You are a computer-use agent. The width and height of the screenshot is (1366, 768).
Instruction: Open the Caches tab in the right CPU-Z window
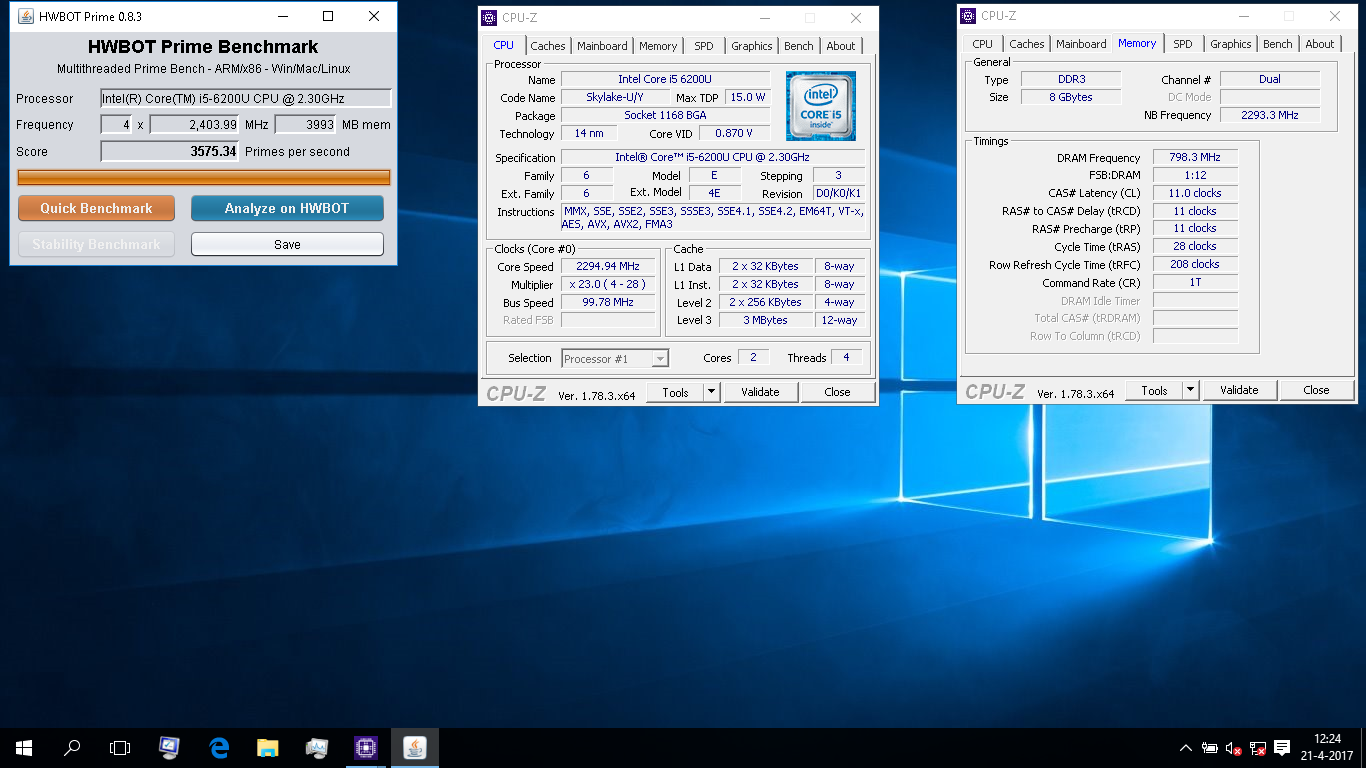[1027, 44]
